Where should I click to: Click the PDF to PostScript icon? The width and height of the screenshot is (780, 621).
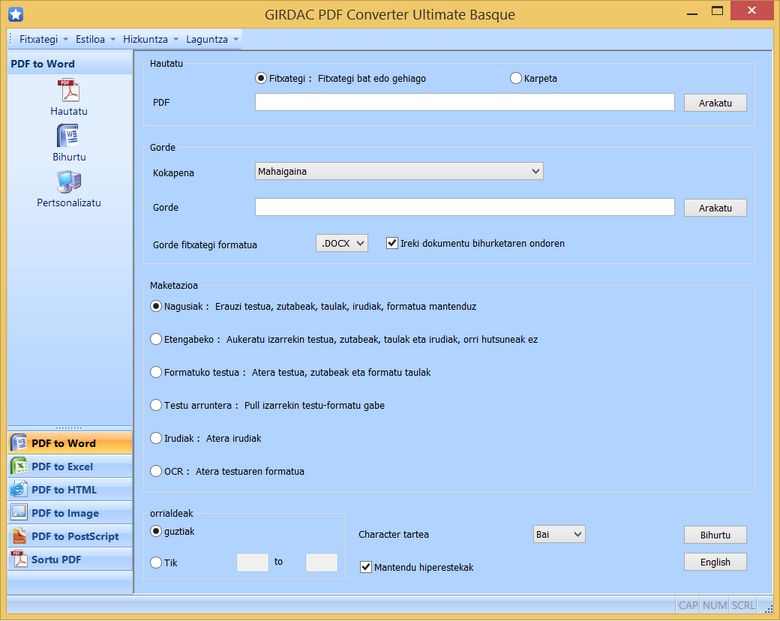pos(19,536)
